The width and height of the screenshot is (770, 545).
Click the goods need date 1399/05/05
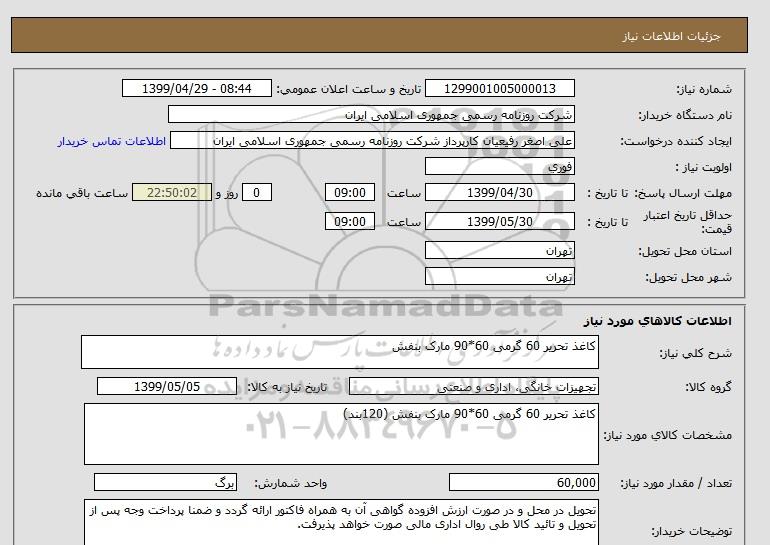tap(167, 386)
